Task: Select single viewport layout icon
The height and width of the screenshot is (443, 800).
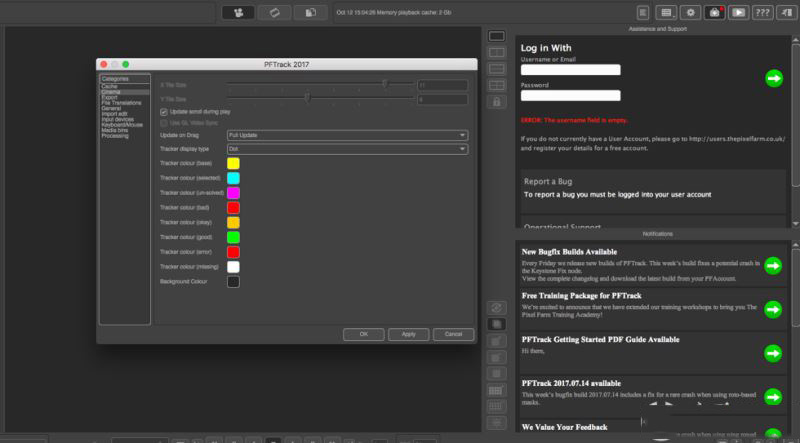Action: click(x=496, y=36)
